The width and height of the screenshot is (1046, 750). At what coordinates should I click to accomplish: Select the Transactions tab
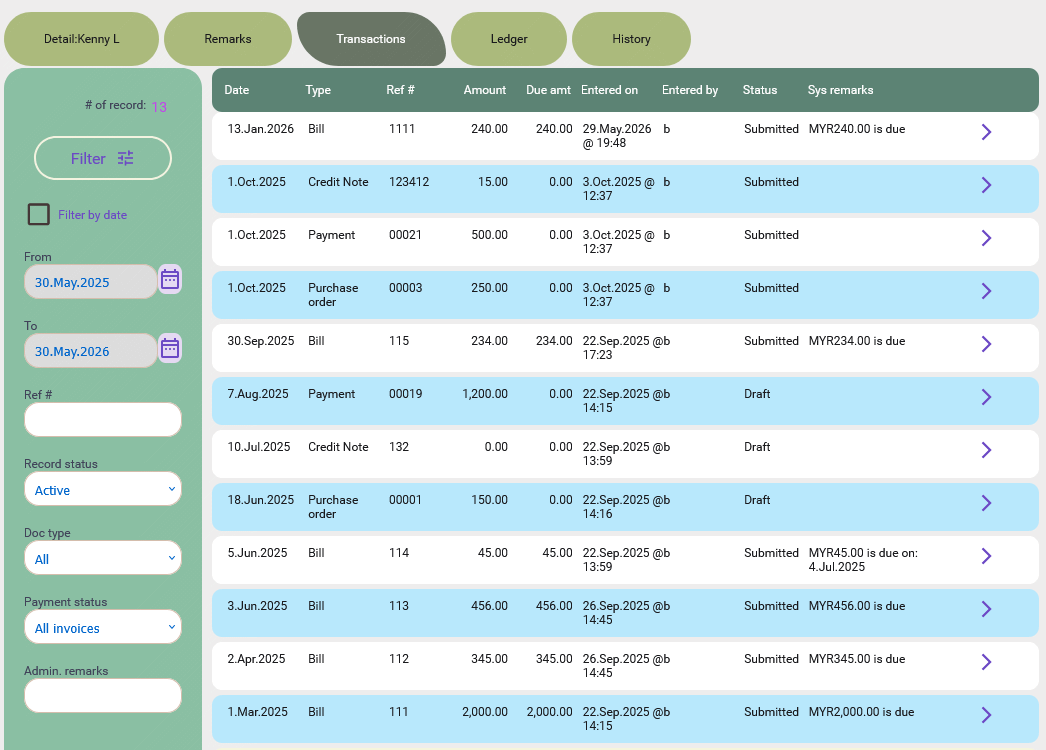[x=371, y=39]
